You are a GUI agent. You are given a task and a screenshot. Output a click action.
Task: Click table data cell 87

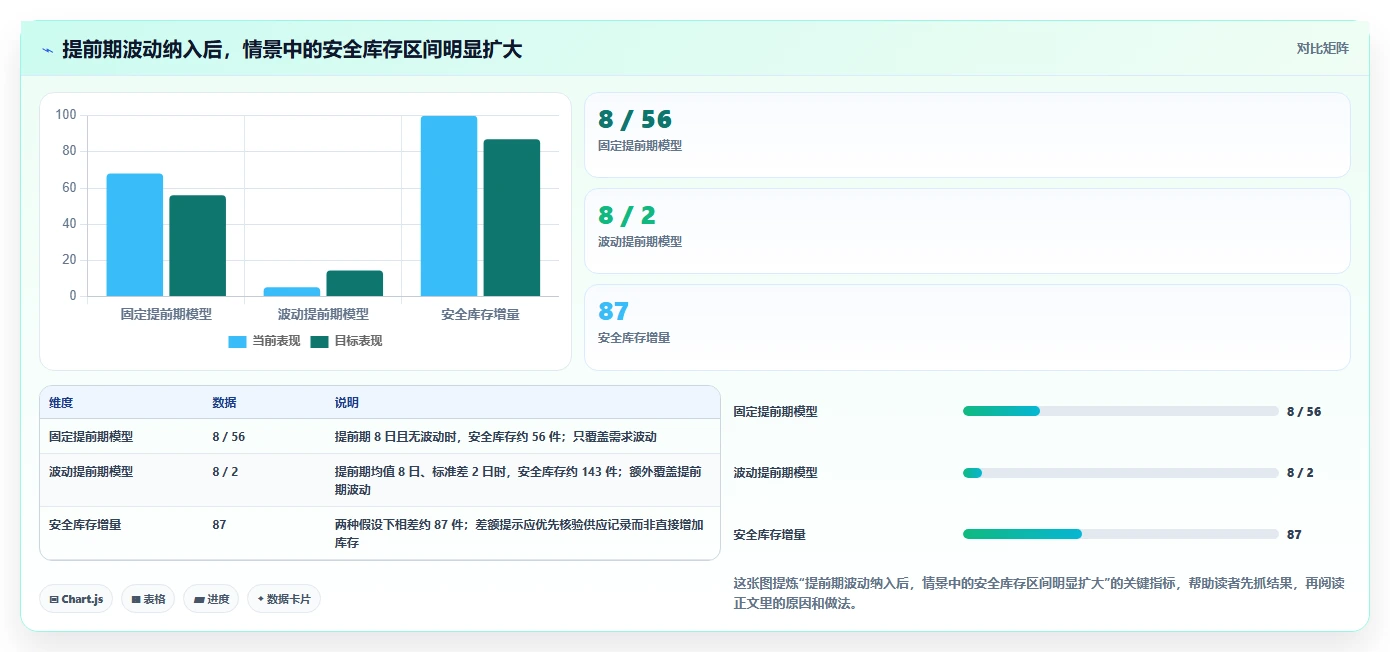click(x=220, y=524)
